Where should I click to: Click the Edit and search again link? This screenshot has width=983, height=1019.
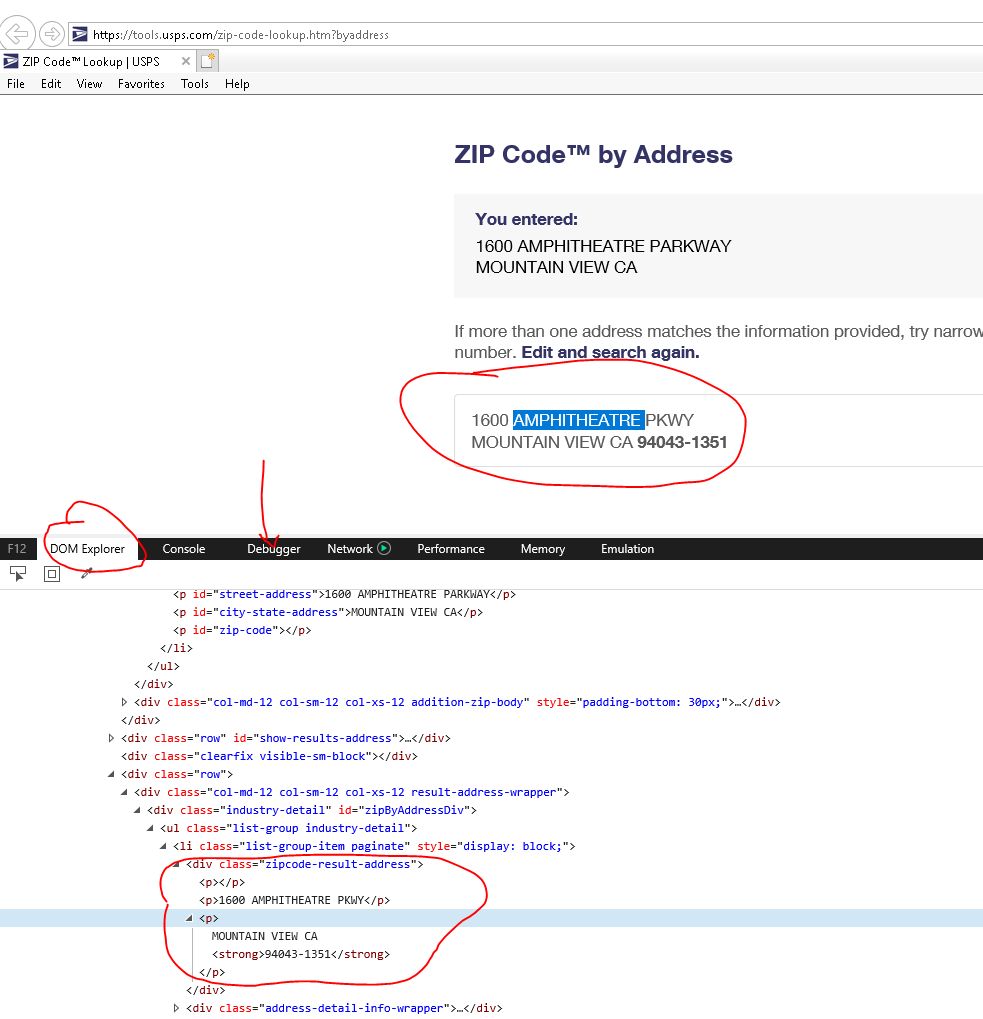pyautogui.click(x=610, y=352)
